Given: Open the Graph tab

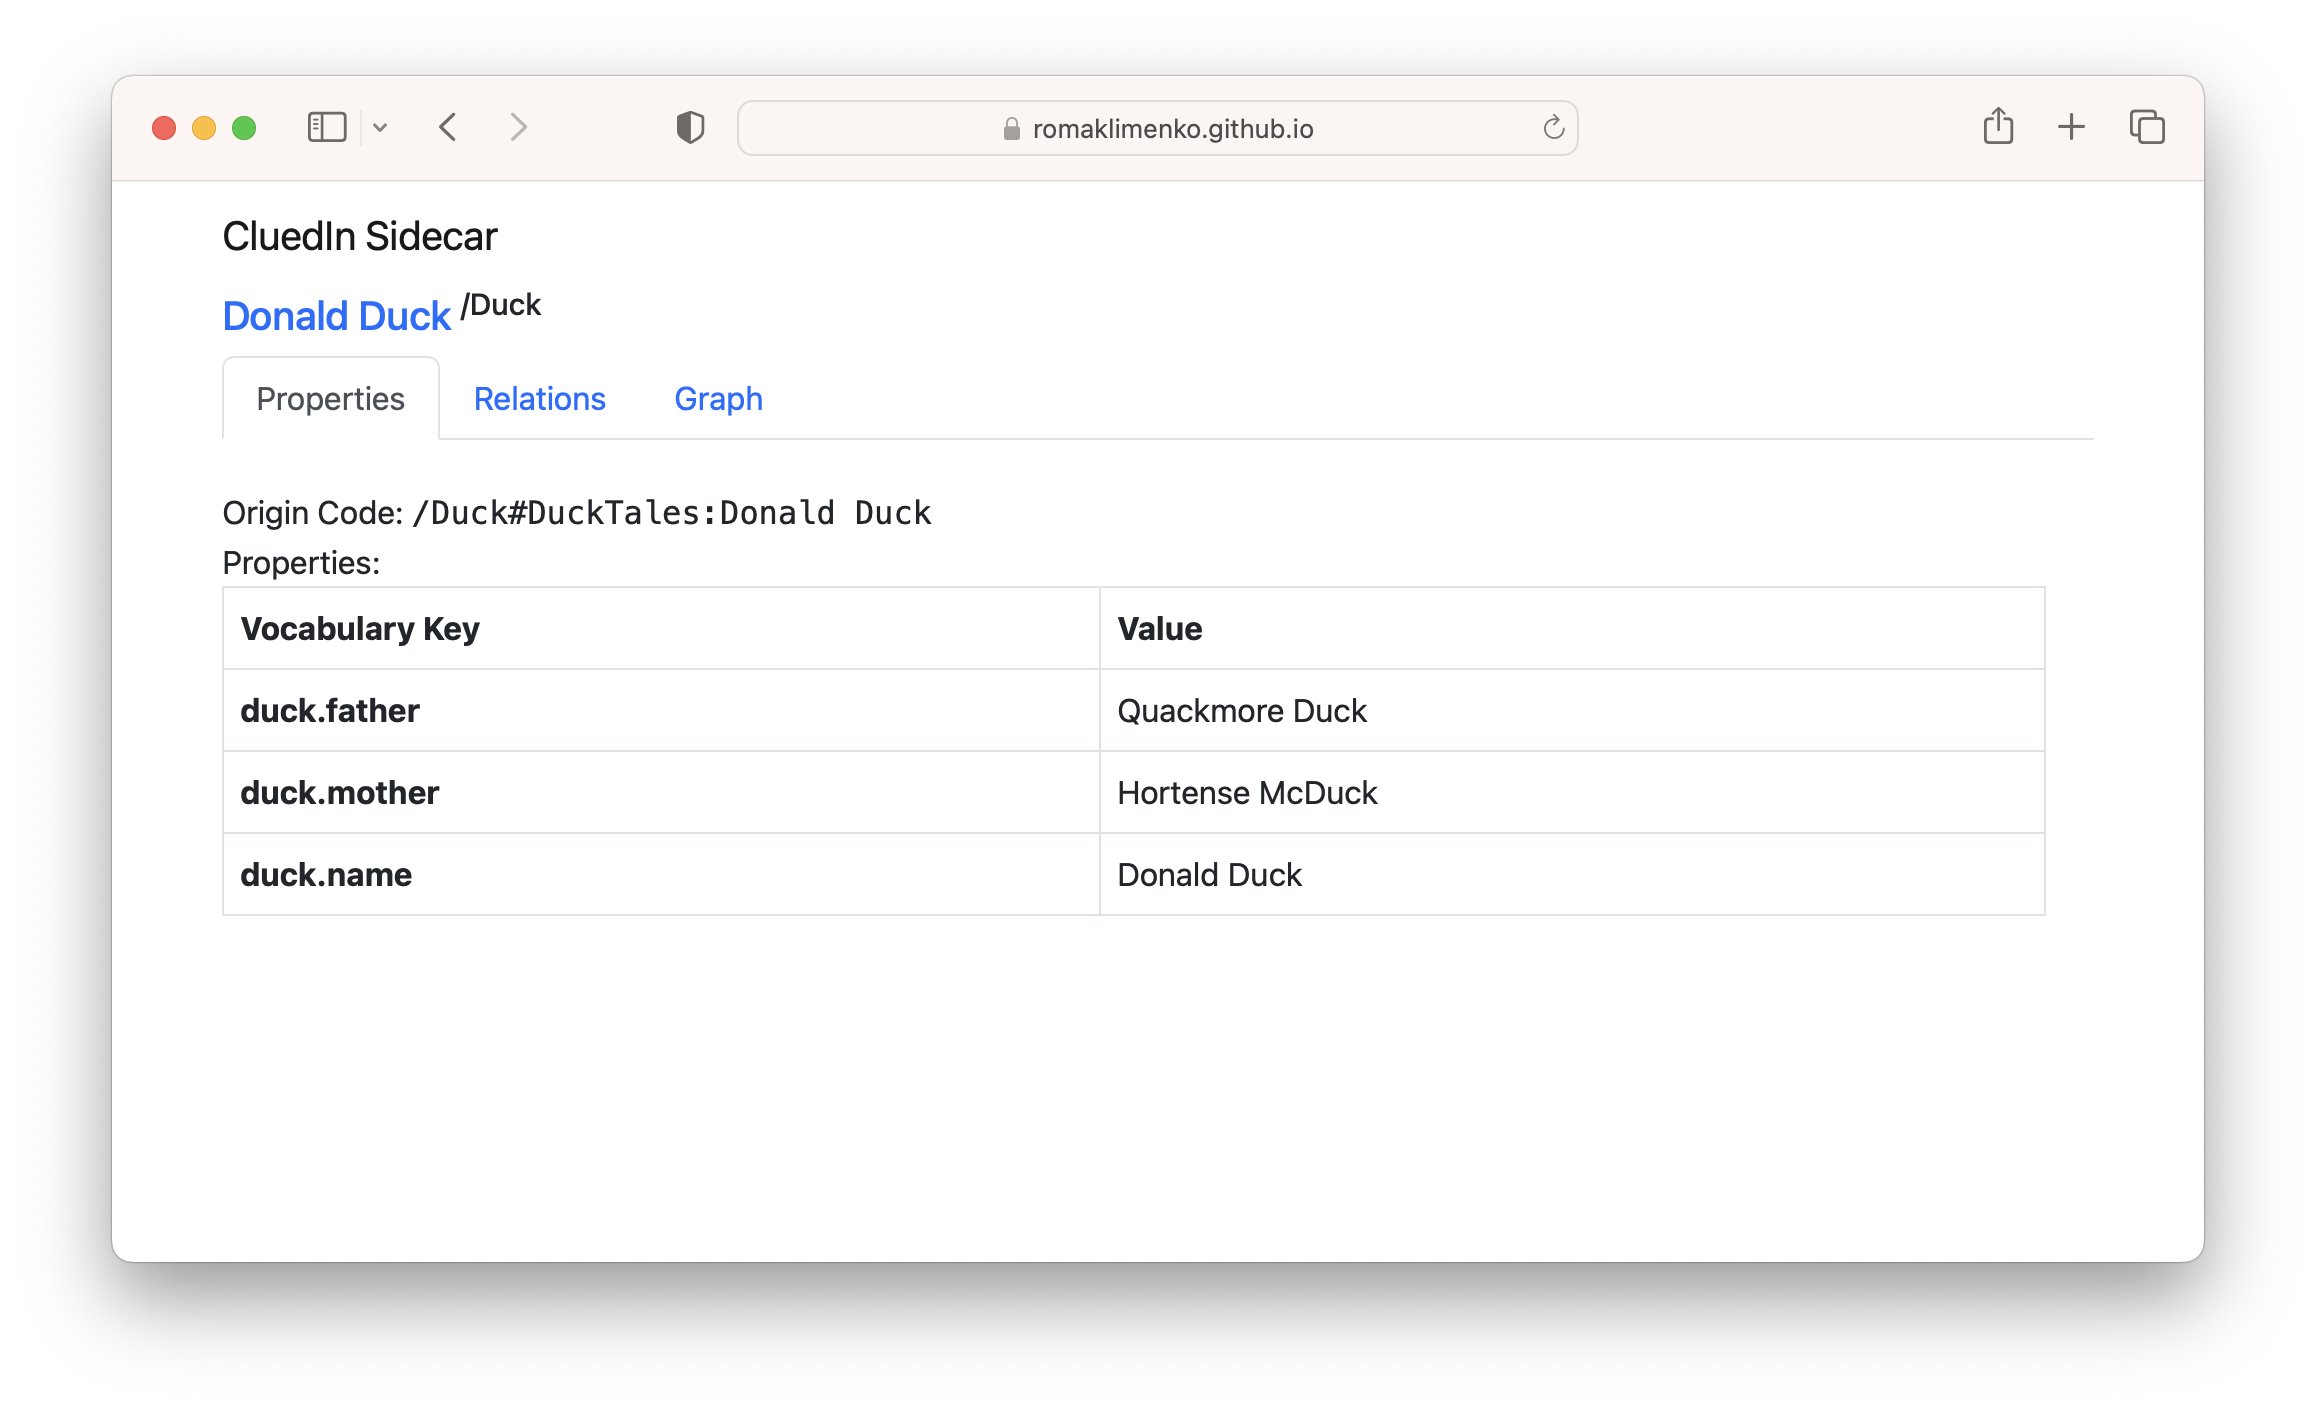Looking at the screenshot, I should pos(718,399).
